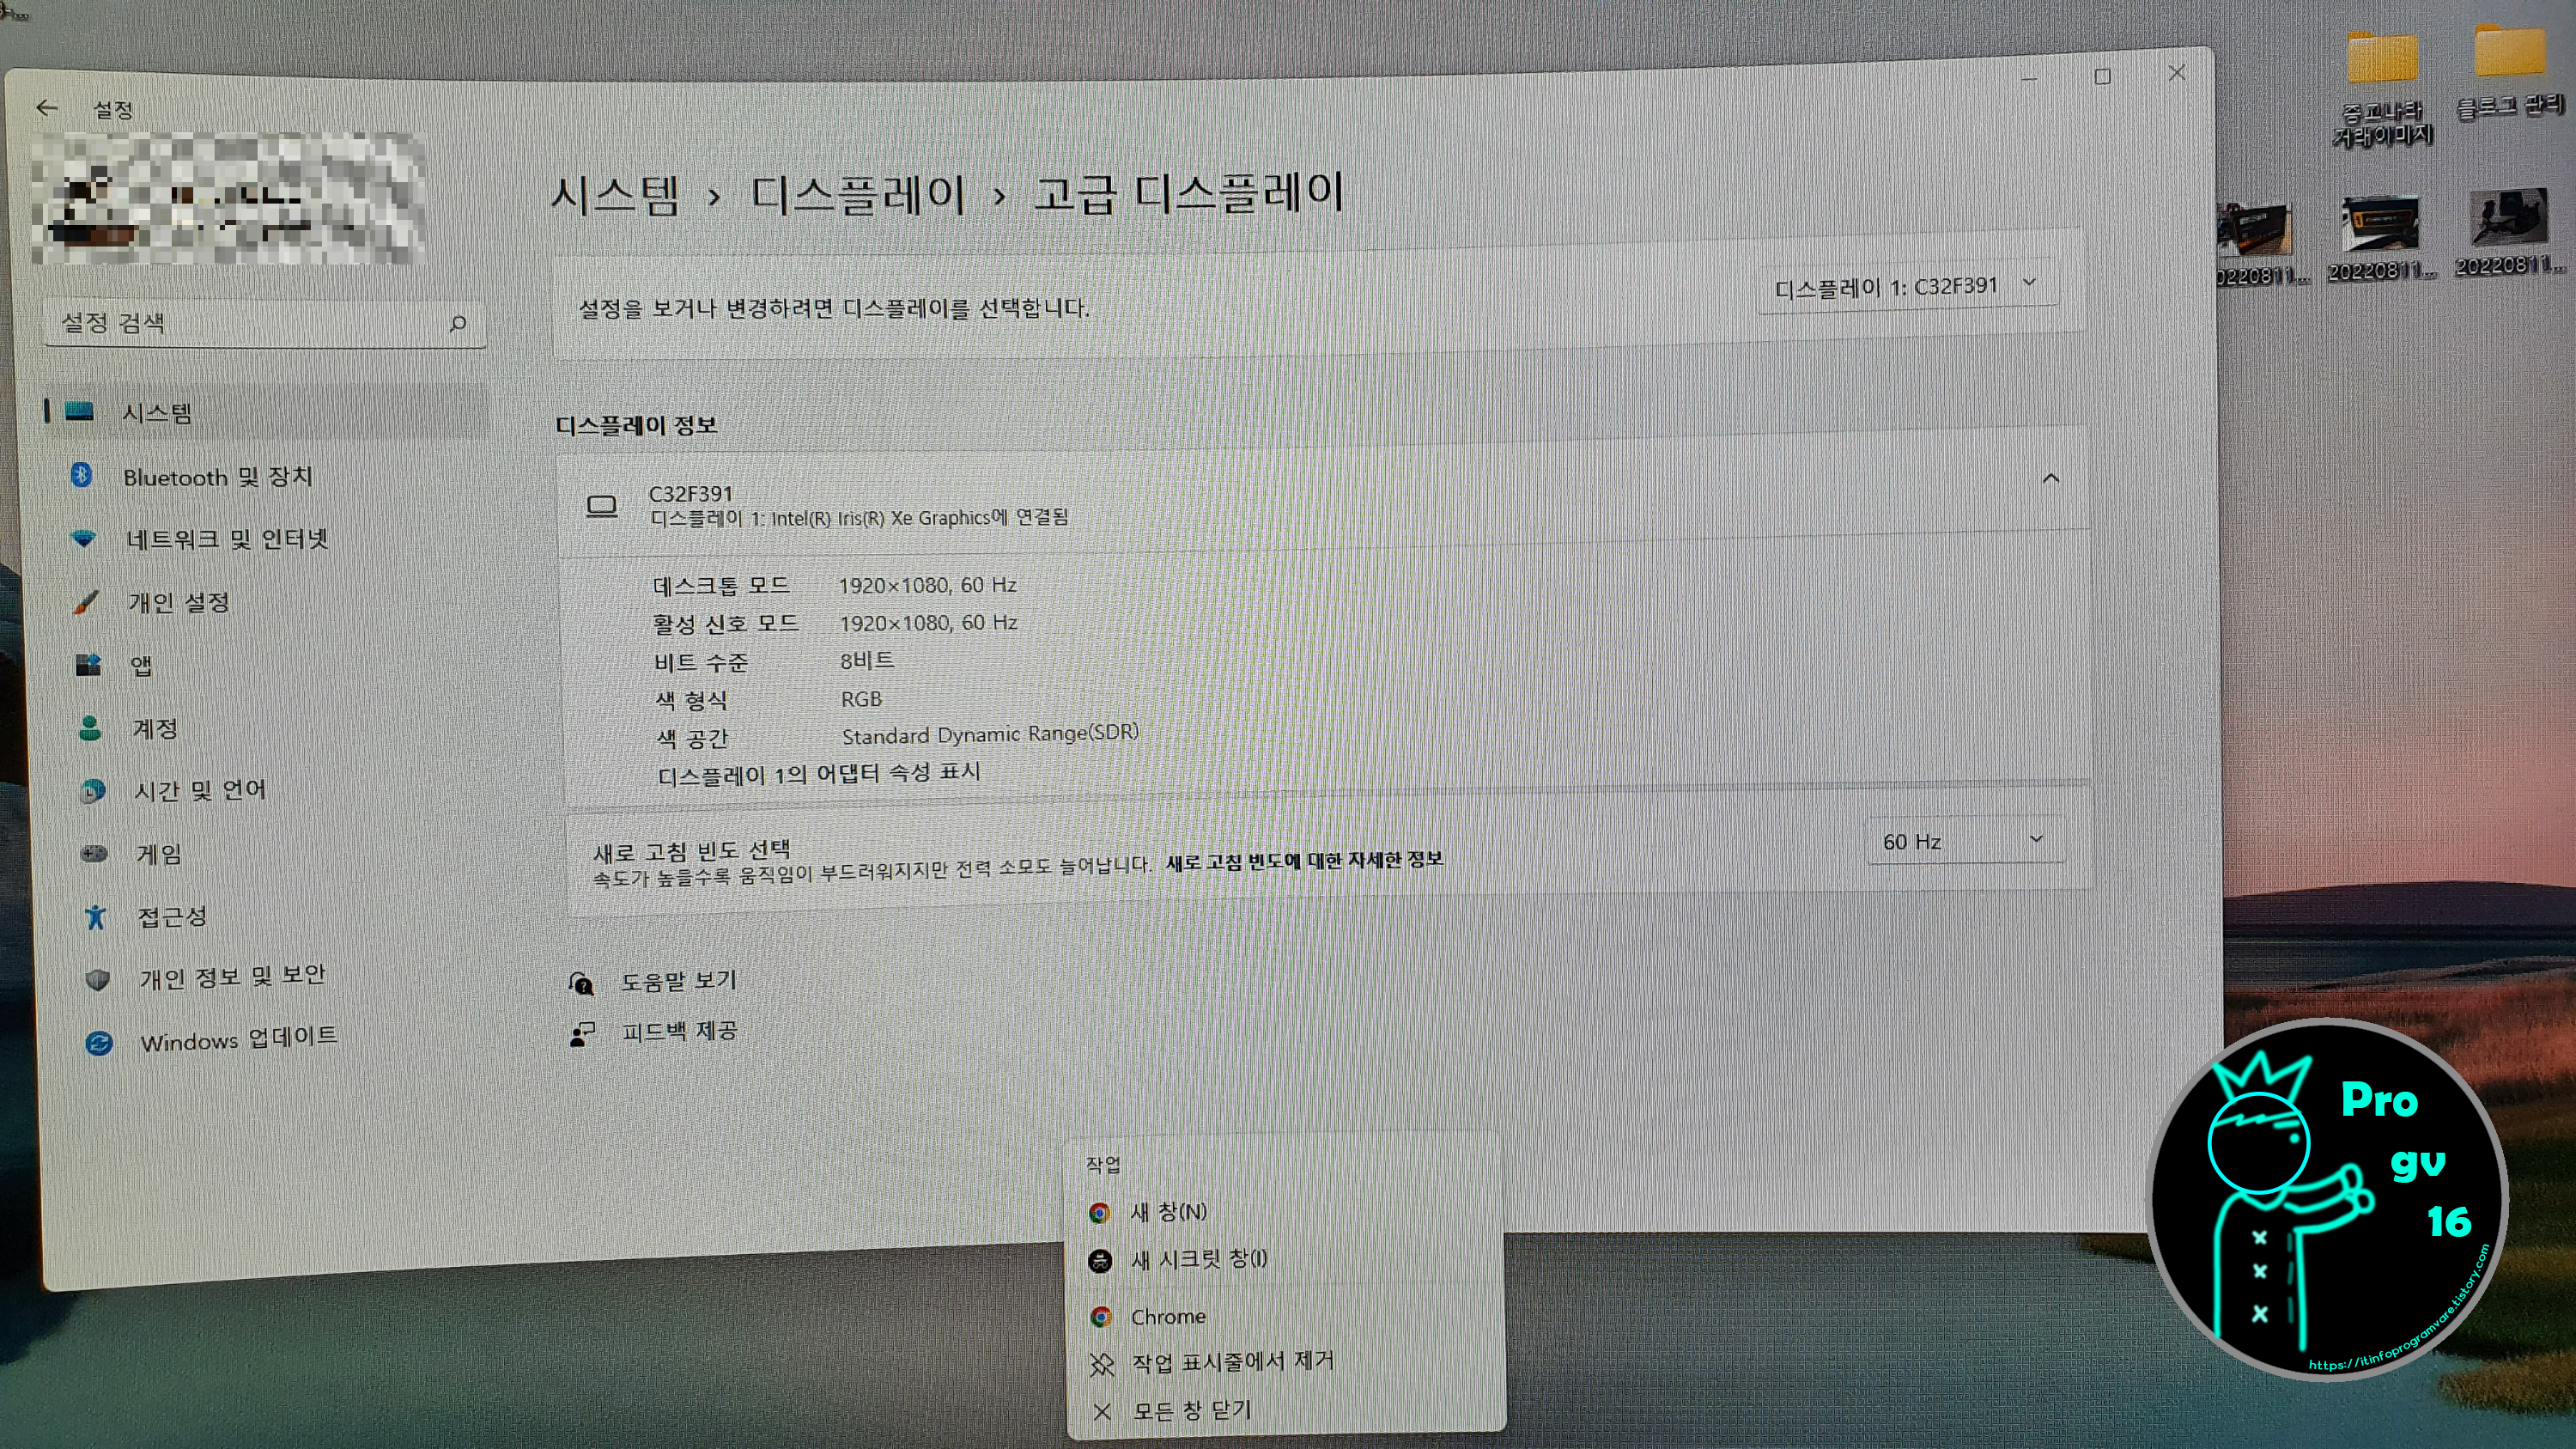Select 새 창(N) from context menu
Viewport: 2576px width, 1449px height.
point(1167,1212)
